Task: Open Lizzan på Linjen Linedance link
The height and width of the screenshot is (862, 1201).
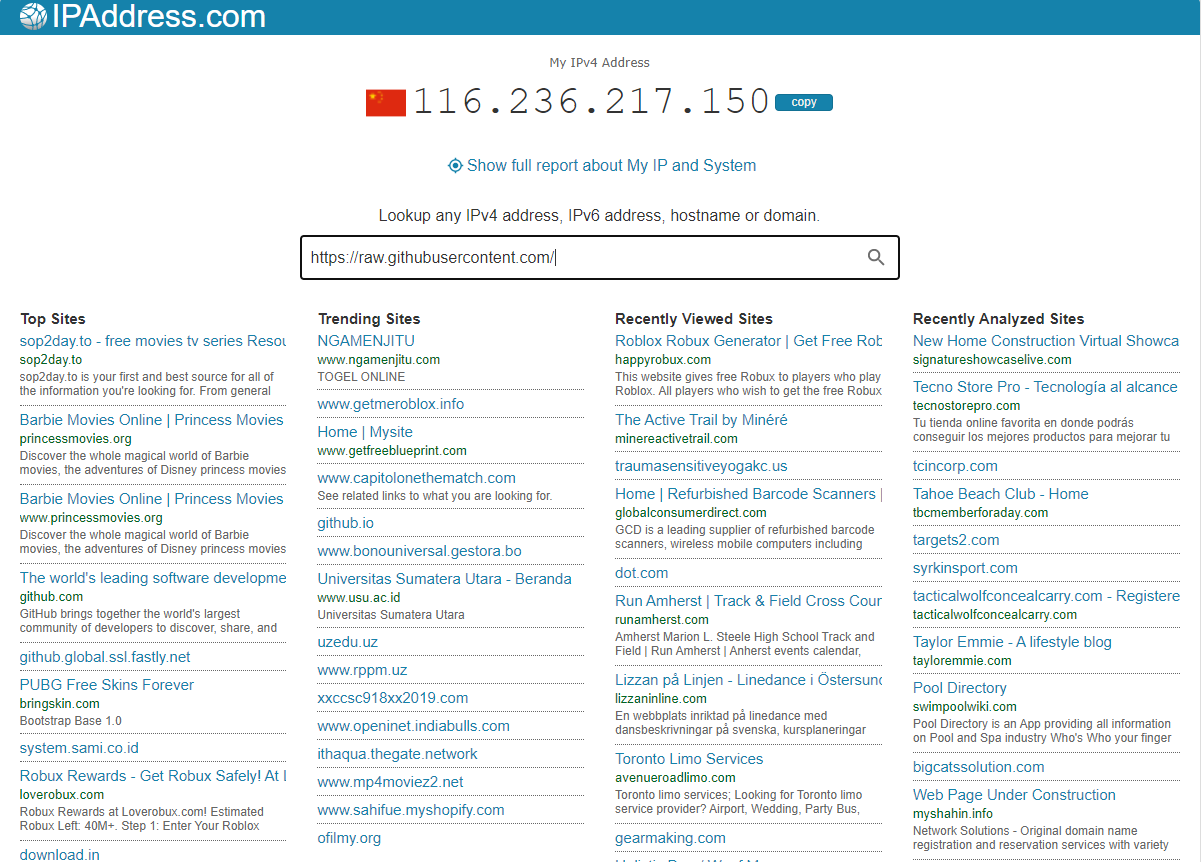Action: [x=748, y=680]
